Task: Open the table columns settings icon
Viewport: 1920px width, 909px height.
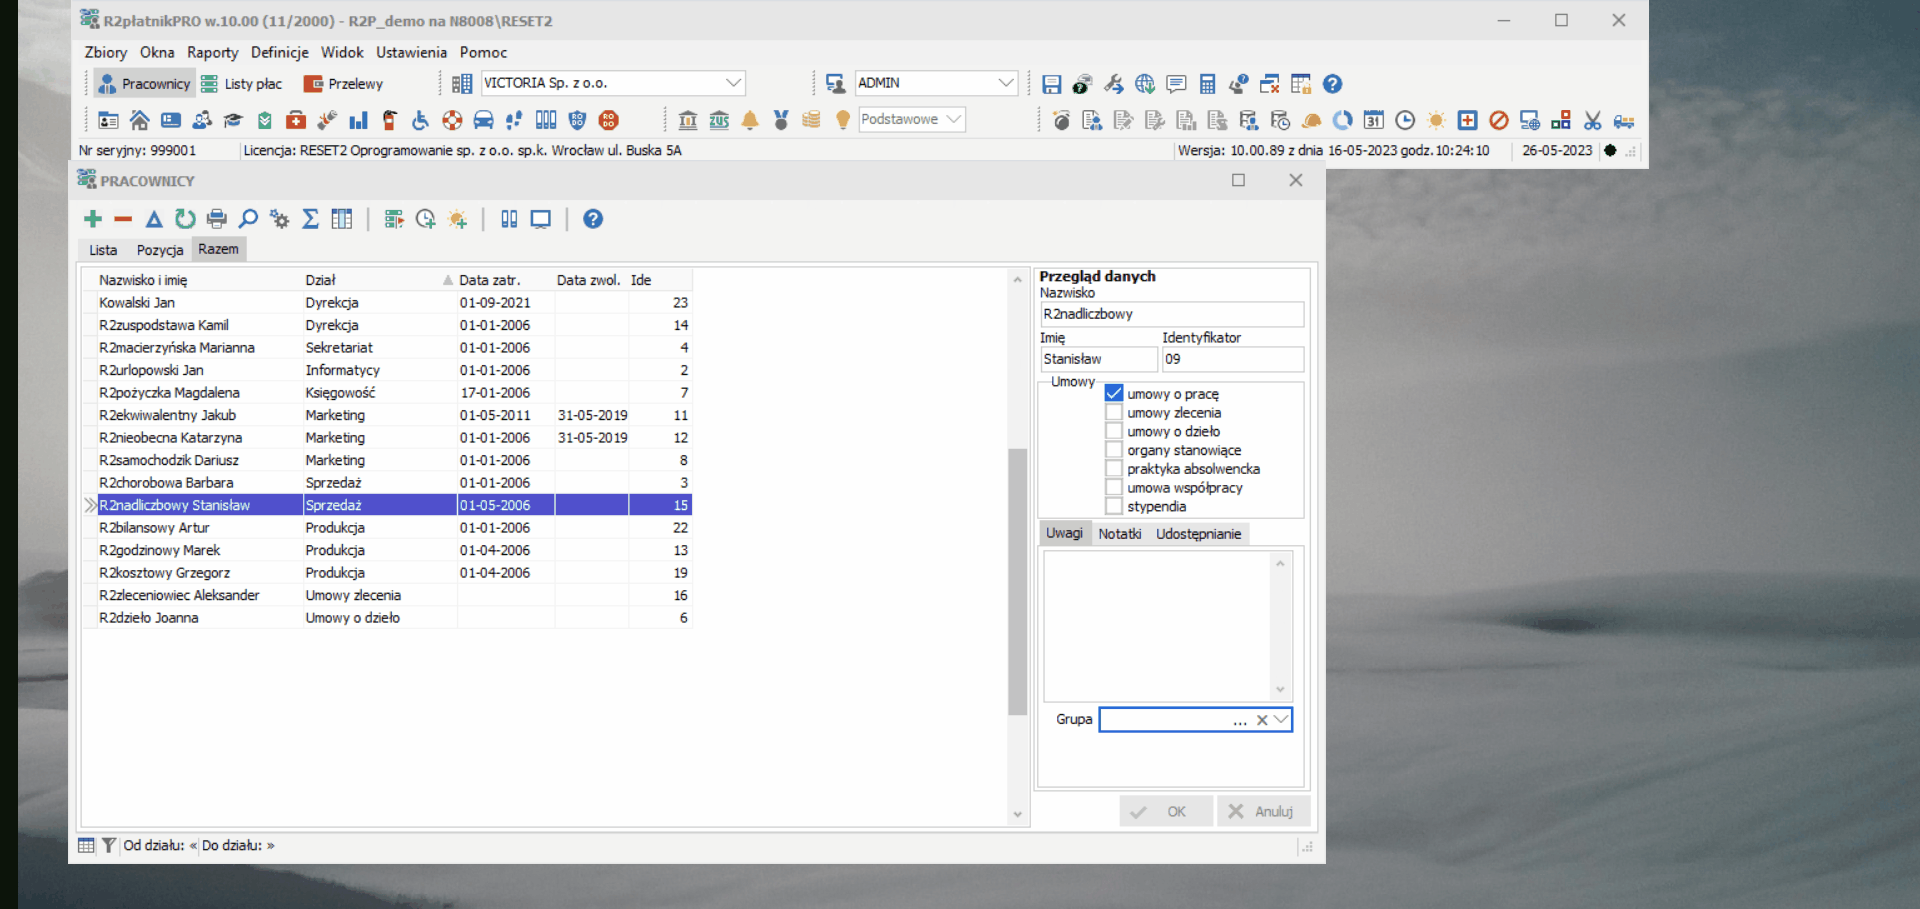Action: [x=342, y=219]
